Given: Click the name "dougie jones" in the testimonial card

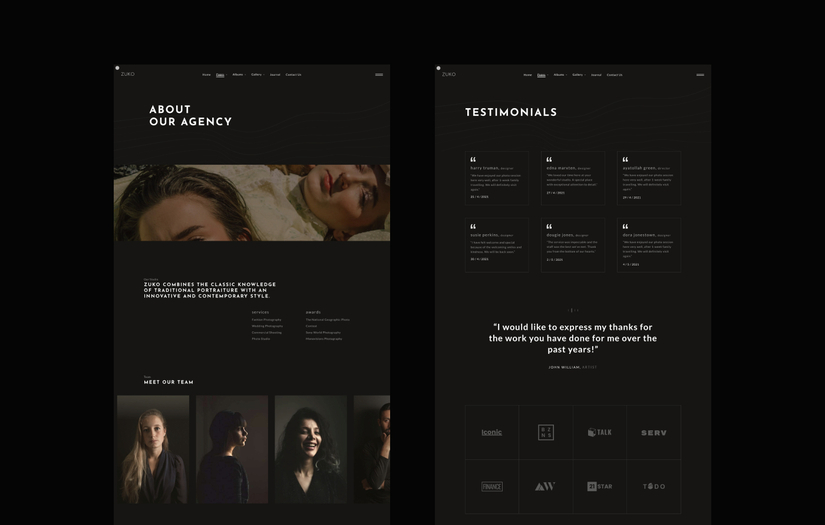Looking at the screenshot, I should click(560, 235).
